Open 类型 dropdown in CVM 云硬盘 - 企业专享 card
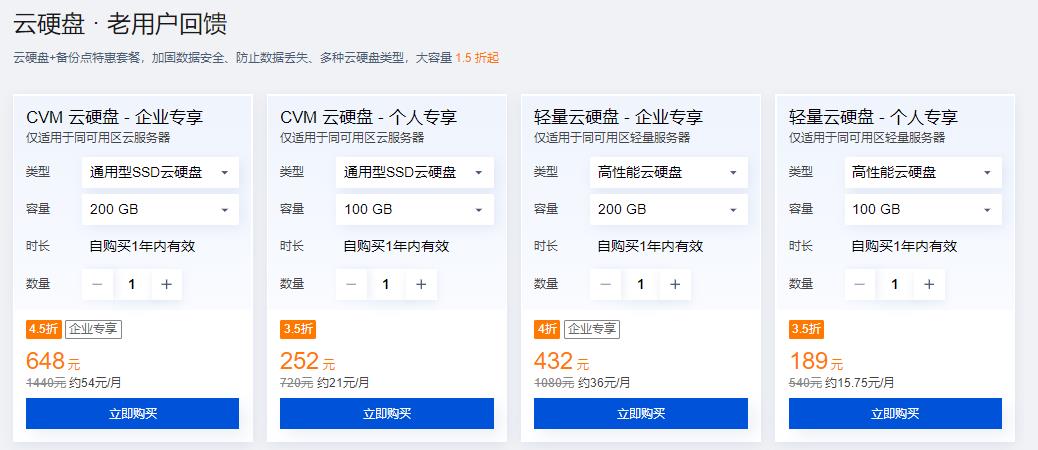 coord(160,173)
